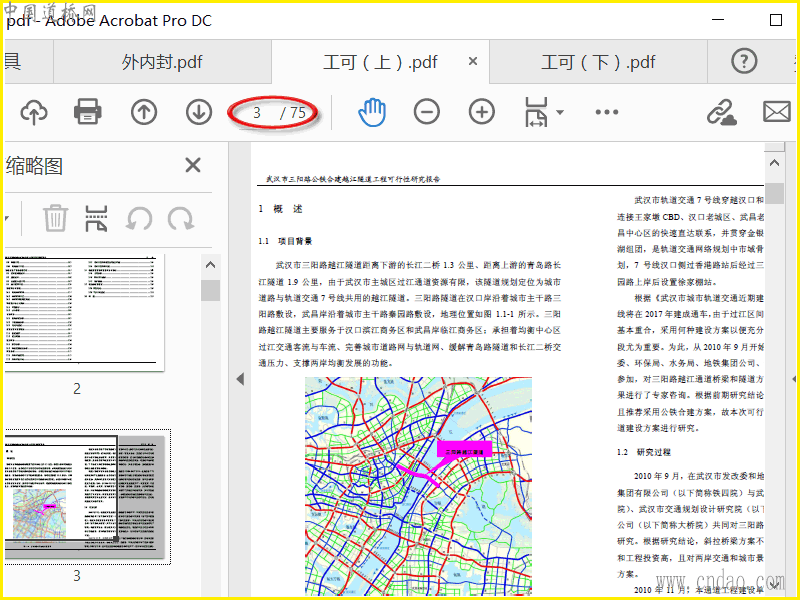The image size is (800, 600).
Task: Switch to the 工可（下）.pdf tab
Action: tap(598, 62)
